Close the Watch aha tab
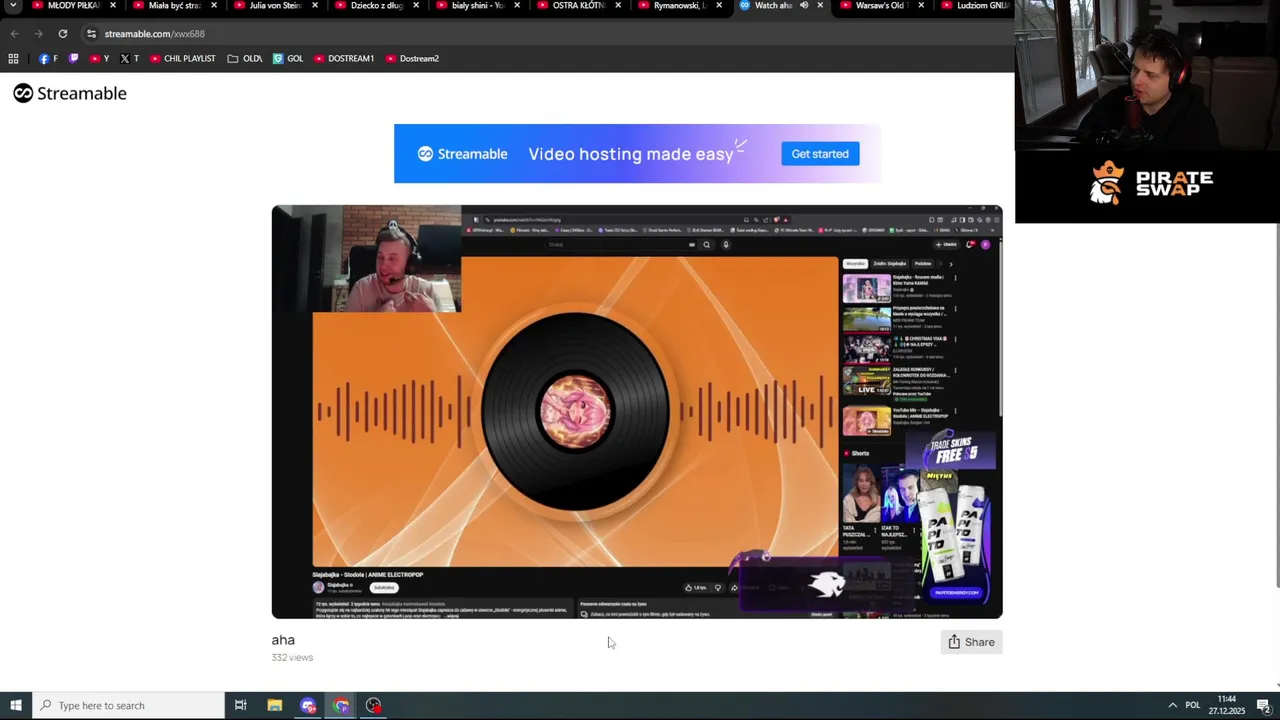1280x720 pixels. (x=820, y=5)
